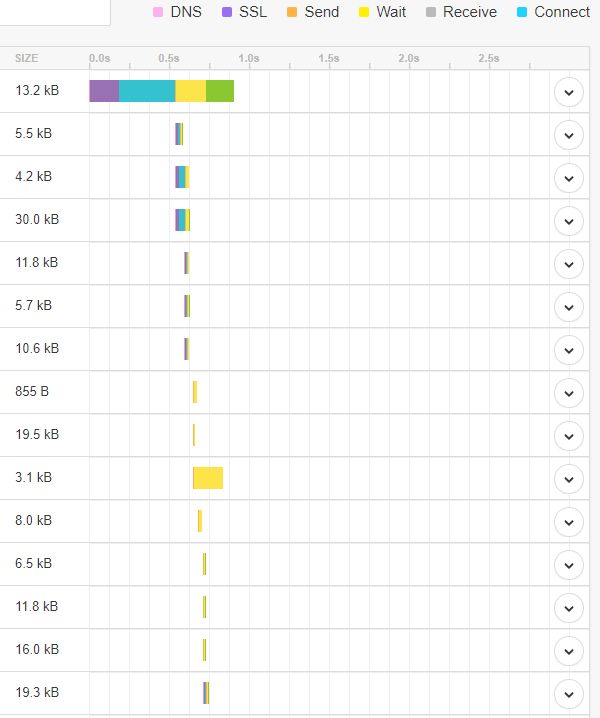Expand the 13.2 kB request row
600x718 pixels.
(x=568, y=92)
